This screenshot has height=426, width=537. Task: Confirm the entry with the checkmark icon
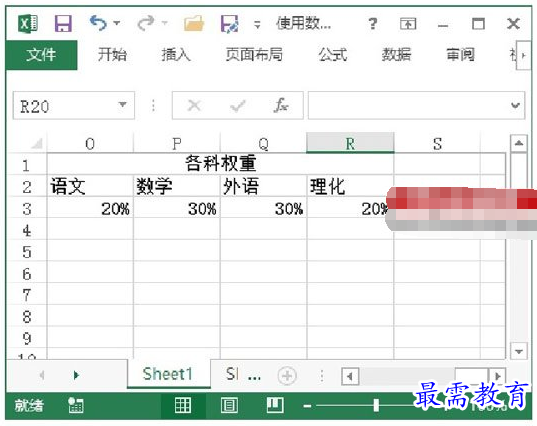(238, 105)
